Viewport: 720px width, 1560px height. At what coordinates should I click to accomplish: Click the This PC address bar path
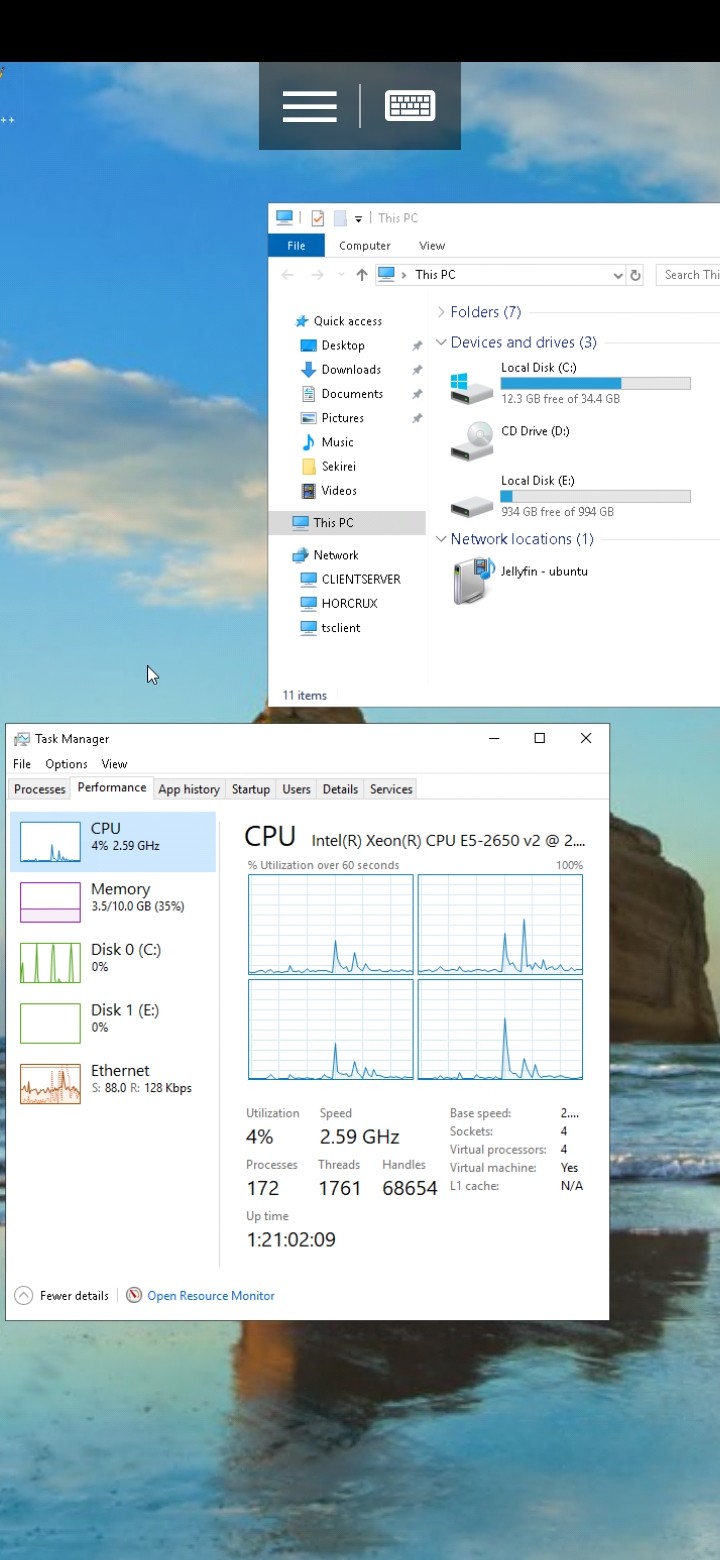click(435, 275)
